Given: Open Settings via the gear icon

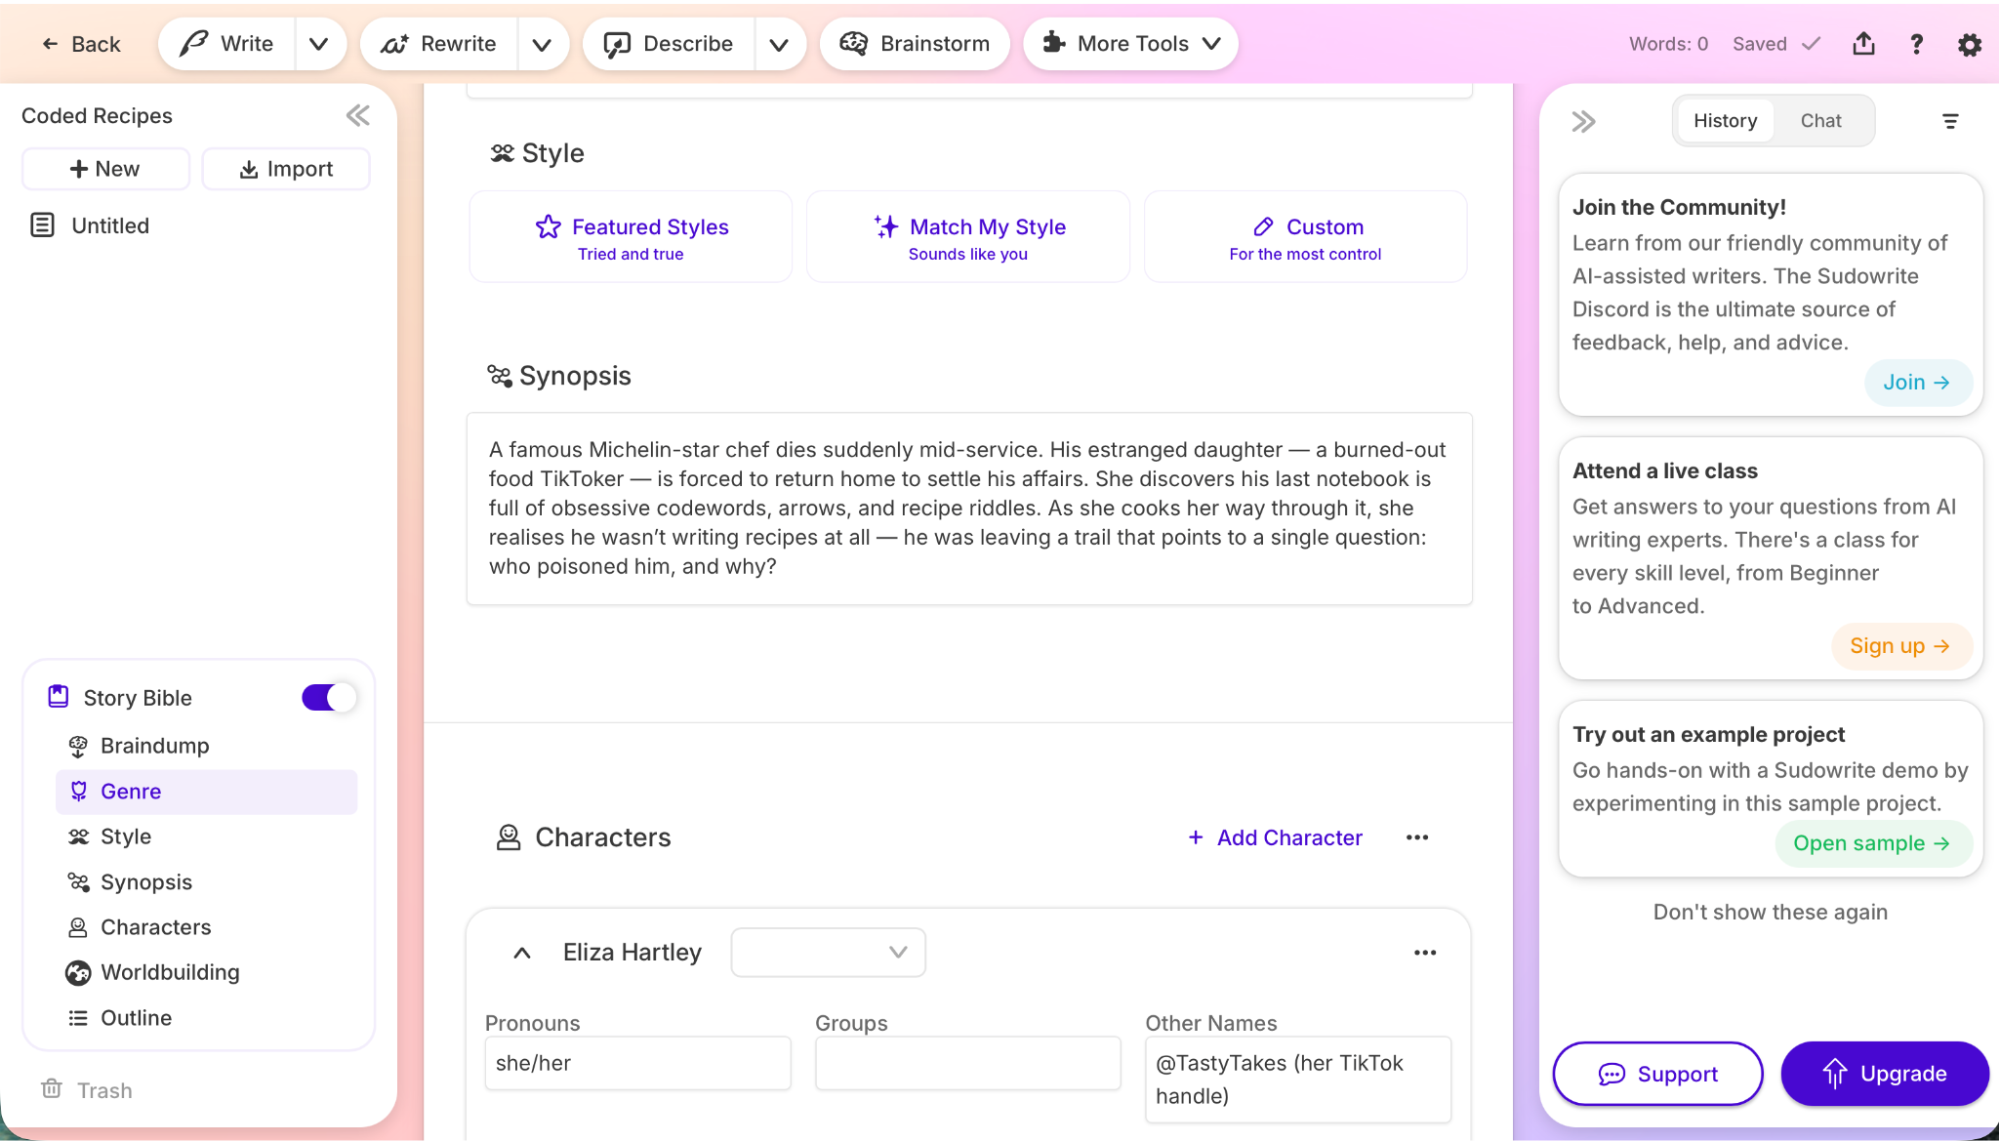Looking at the screenshot, I should (x=1968, y=44).
